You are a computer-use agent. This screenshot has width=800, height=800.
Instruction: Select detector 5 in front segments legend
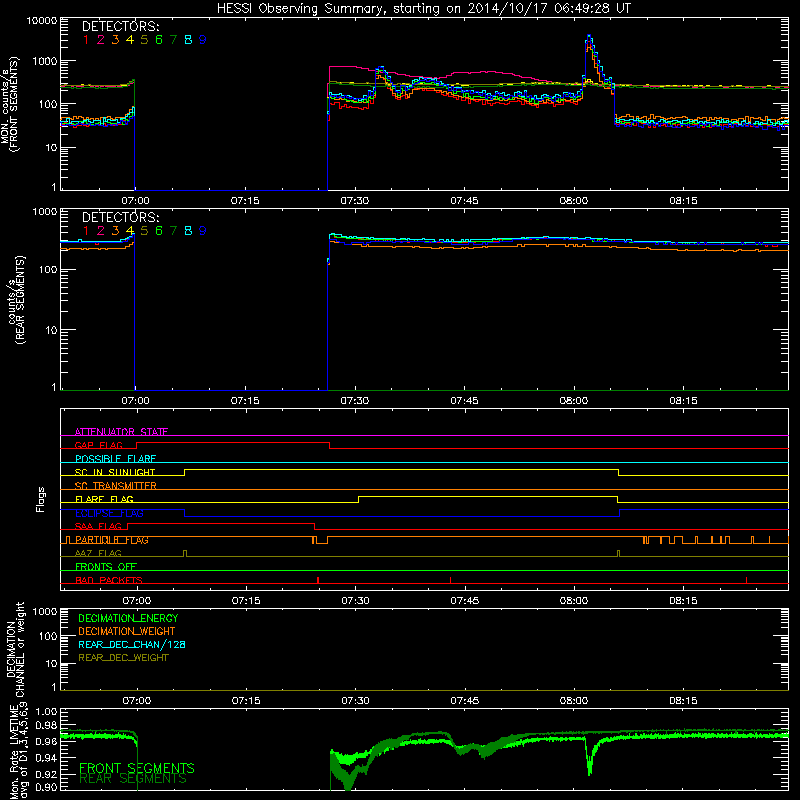[144, 40]
